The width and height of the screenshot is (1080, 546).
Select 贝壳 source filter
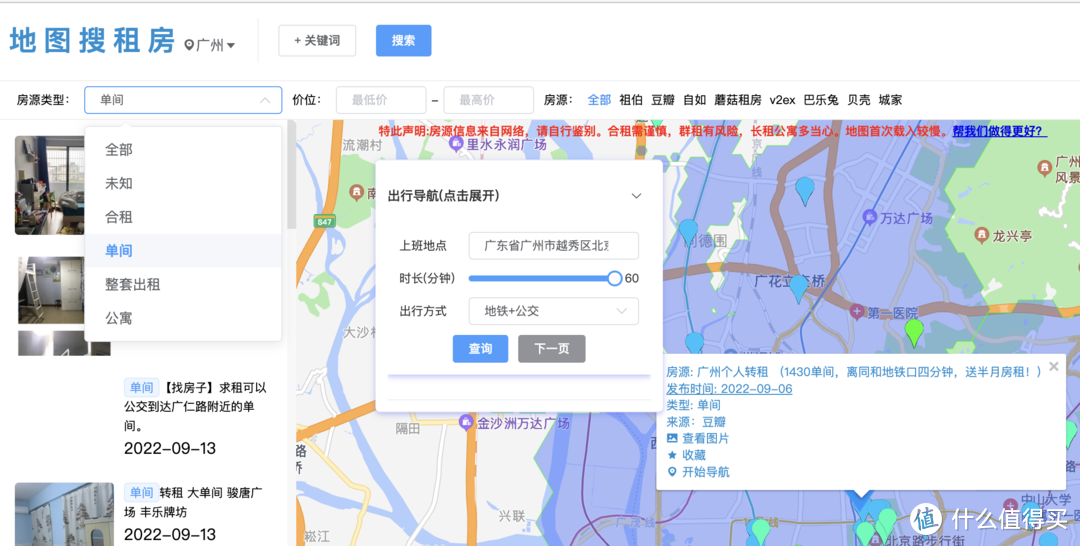(859, 100)
